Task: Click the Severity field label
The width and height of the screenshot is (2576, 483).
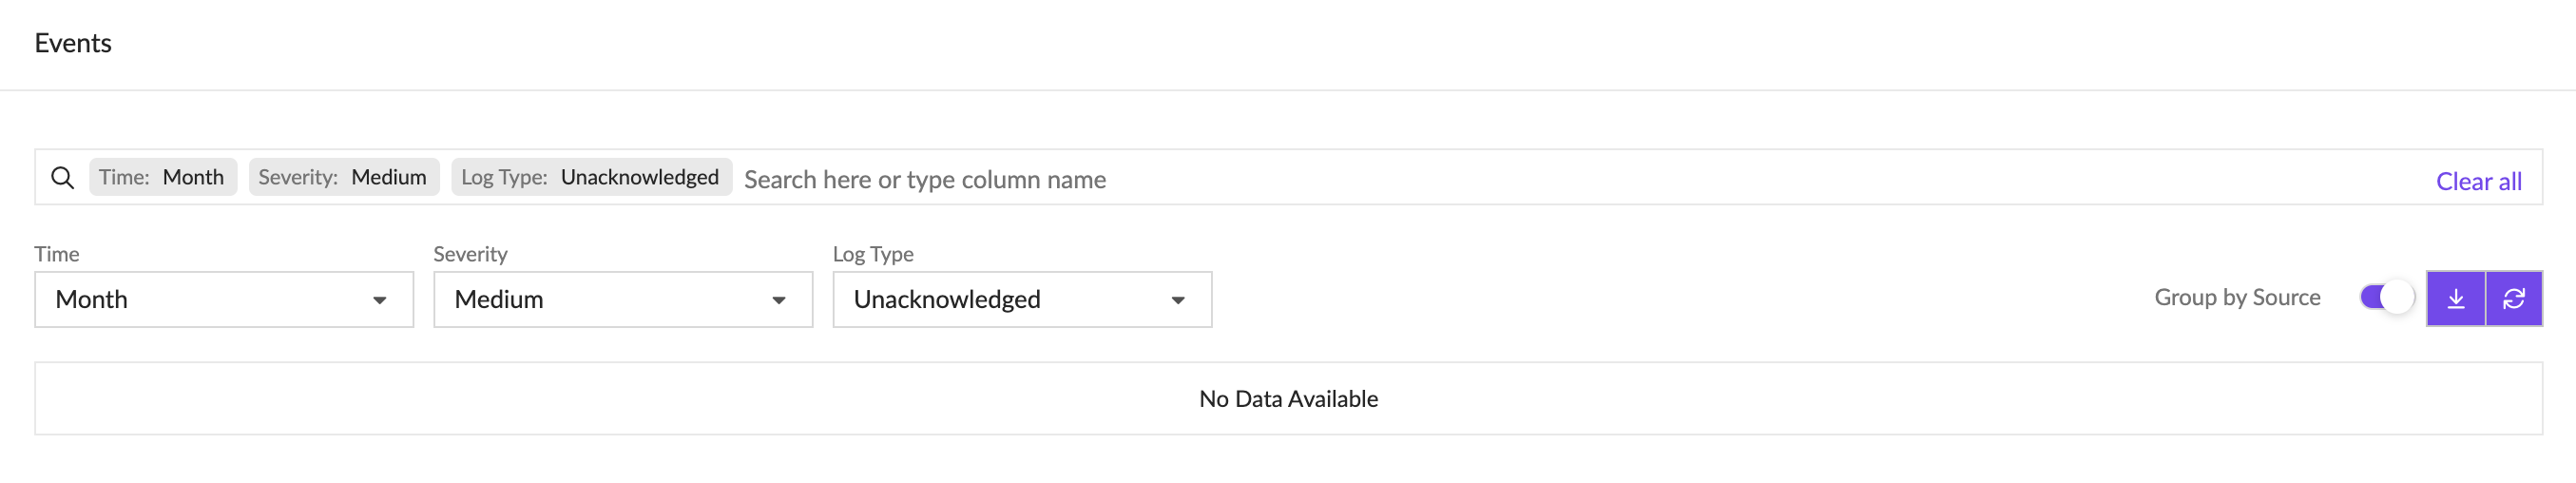Action: [470, 254]
